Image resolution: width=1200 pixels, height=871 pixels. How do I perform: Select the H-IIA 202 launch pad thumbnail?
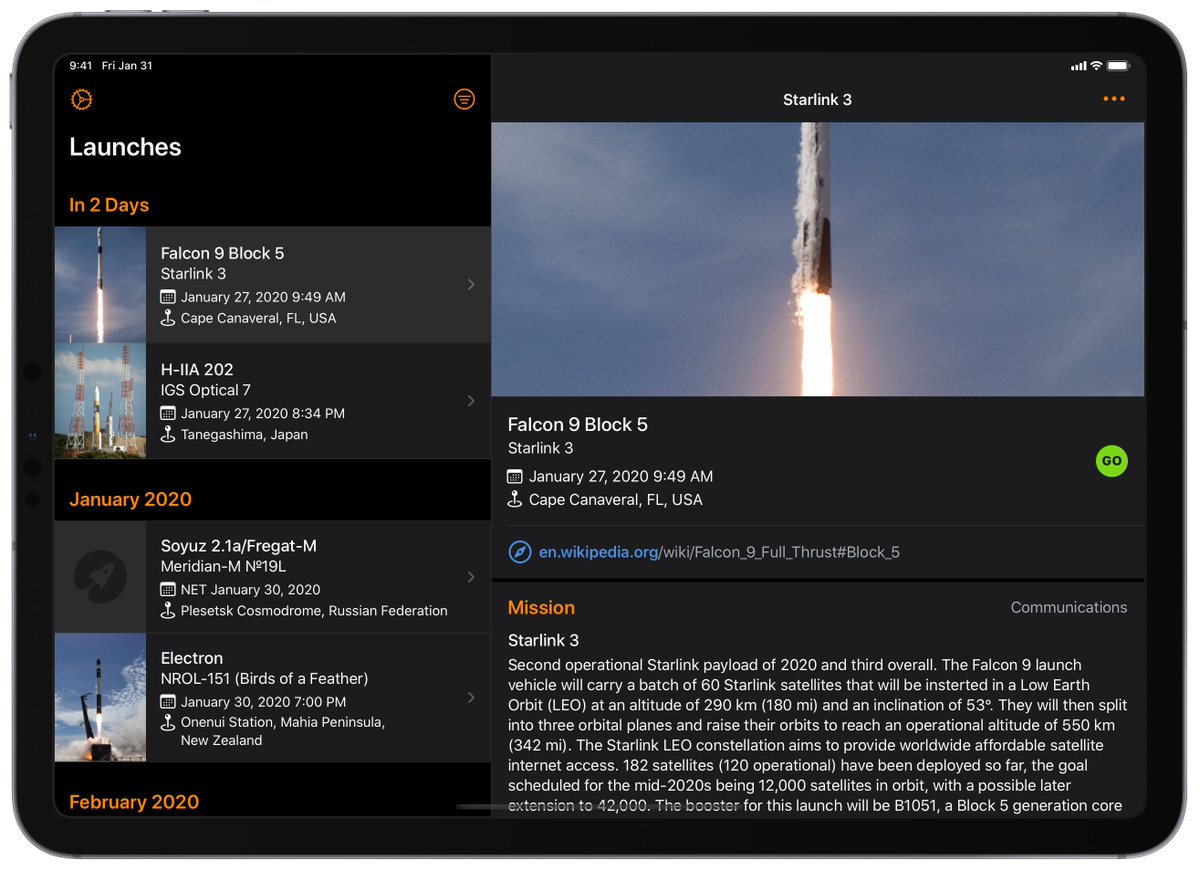tap(100, 401)
